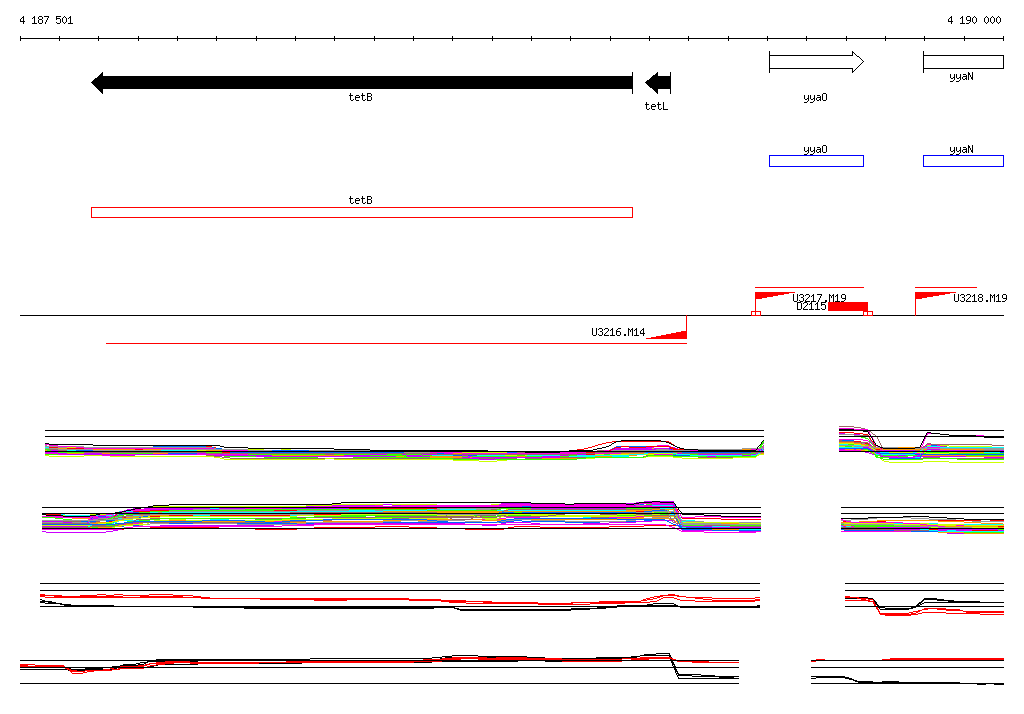Click the tetB label above red rectangle

[x=360, y=200]
